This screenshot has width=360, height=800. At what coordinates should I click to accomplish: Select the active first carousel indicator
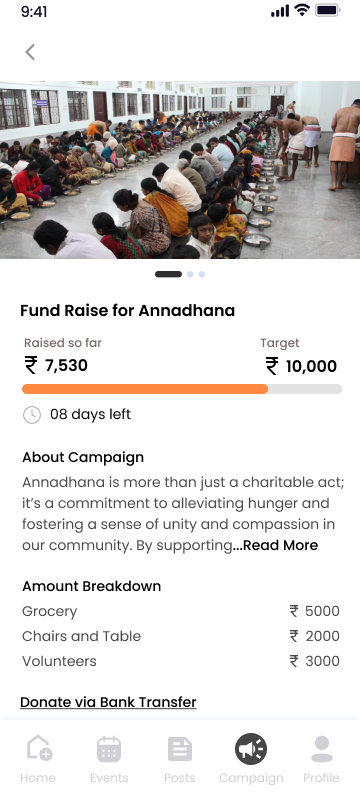click(x=168, y=274)
